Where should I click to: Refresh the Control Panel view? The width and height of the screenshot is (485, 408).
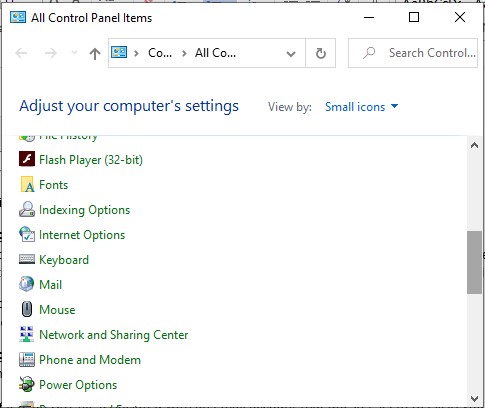click(321, 53)
